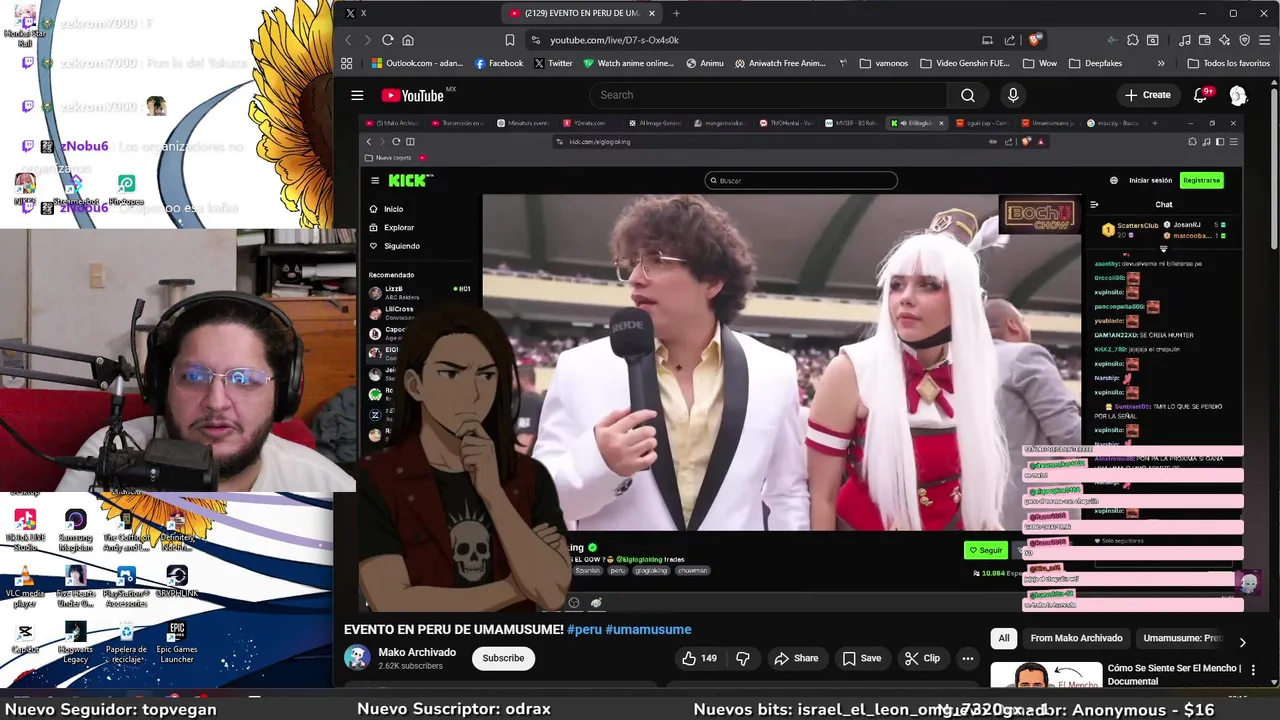Click the Mako Archivado channel avatar
The width and height of the screenshot is (1280, 720).
(357, 657)
